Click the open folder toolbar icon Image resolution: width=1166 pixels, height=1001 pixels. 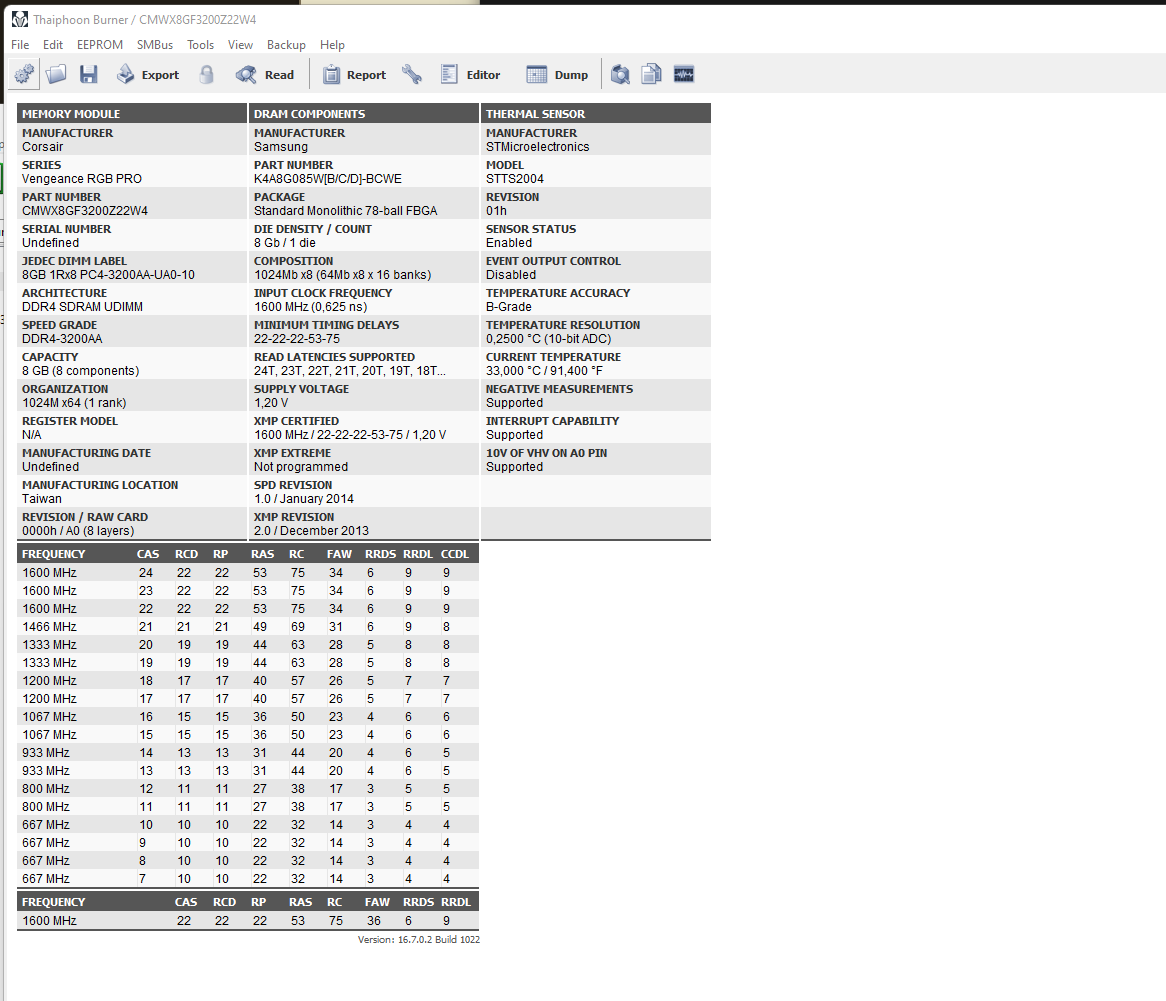56,74
